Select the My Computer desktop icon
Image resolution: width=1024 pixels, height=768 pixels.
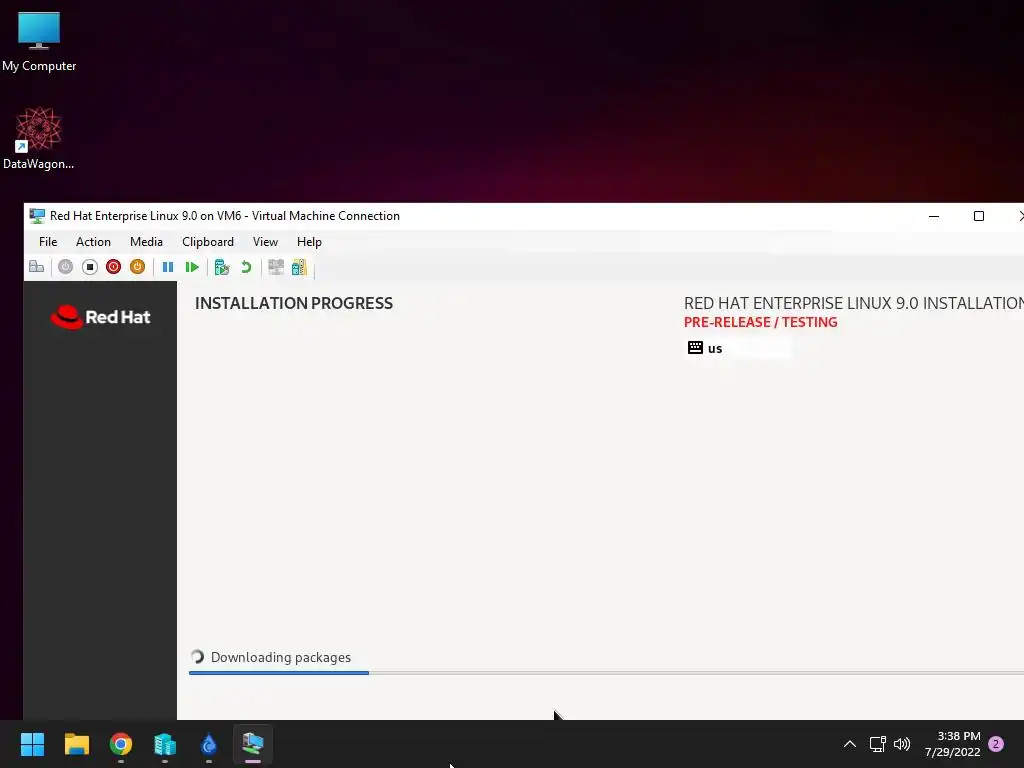coord(39,42)
